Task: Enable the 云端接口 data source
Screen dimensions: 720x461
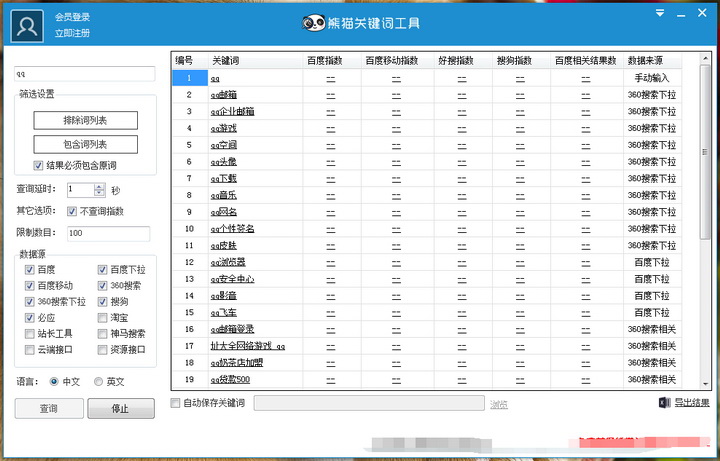Action: click(x=30, y=350)
